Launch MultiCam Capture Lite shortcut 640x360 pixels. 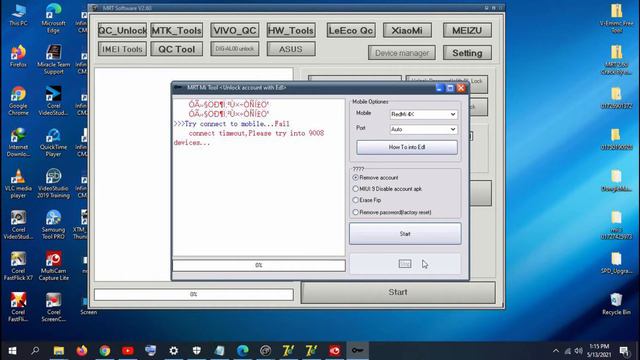[x=53, y=266]
